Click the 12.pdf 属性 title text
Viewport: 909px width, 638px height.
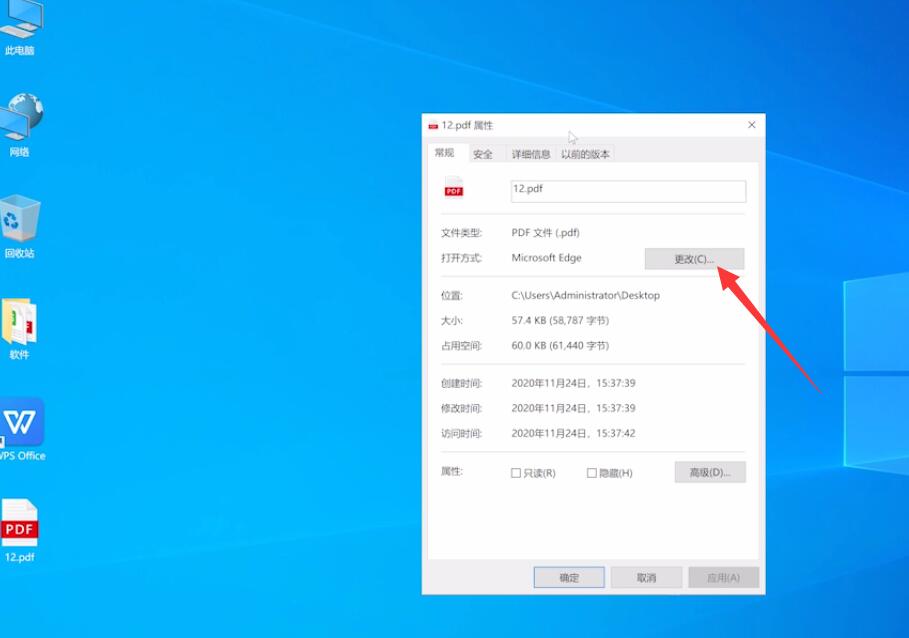(x=467, y=125)
